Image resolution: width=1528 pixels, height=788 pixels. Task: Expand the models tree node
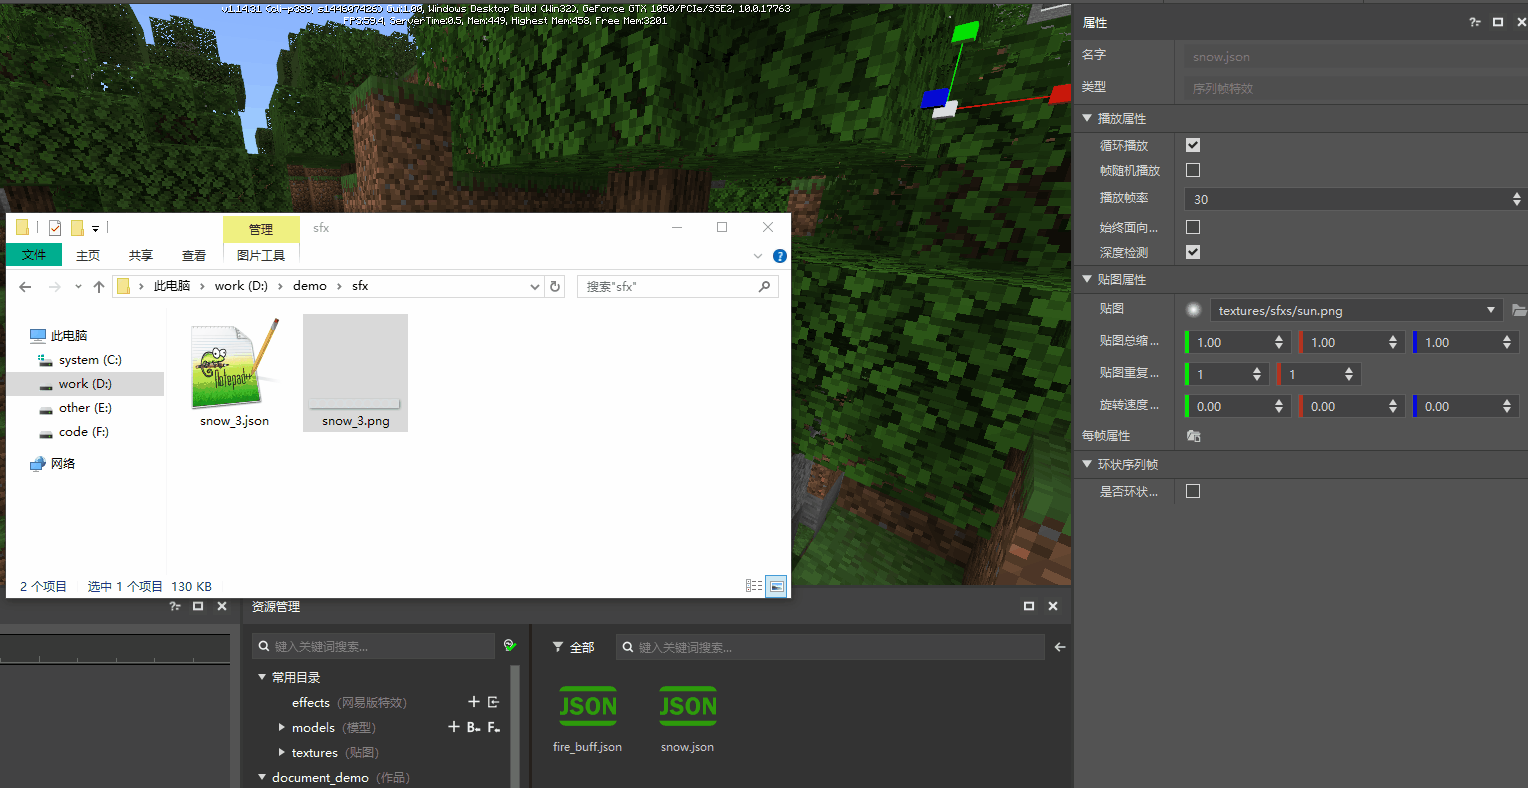[x=282, y=727]
